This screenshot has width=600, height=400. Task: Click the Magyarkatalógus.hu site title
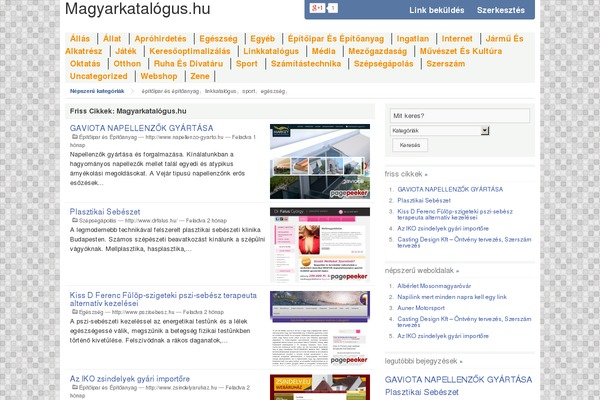tap(137, 9)
